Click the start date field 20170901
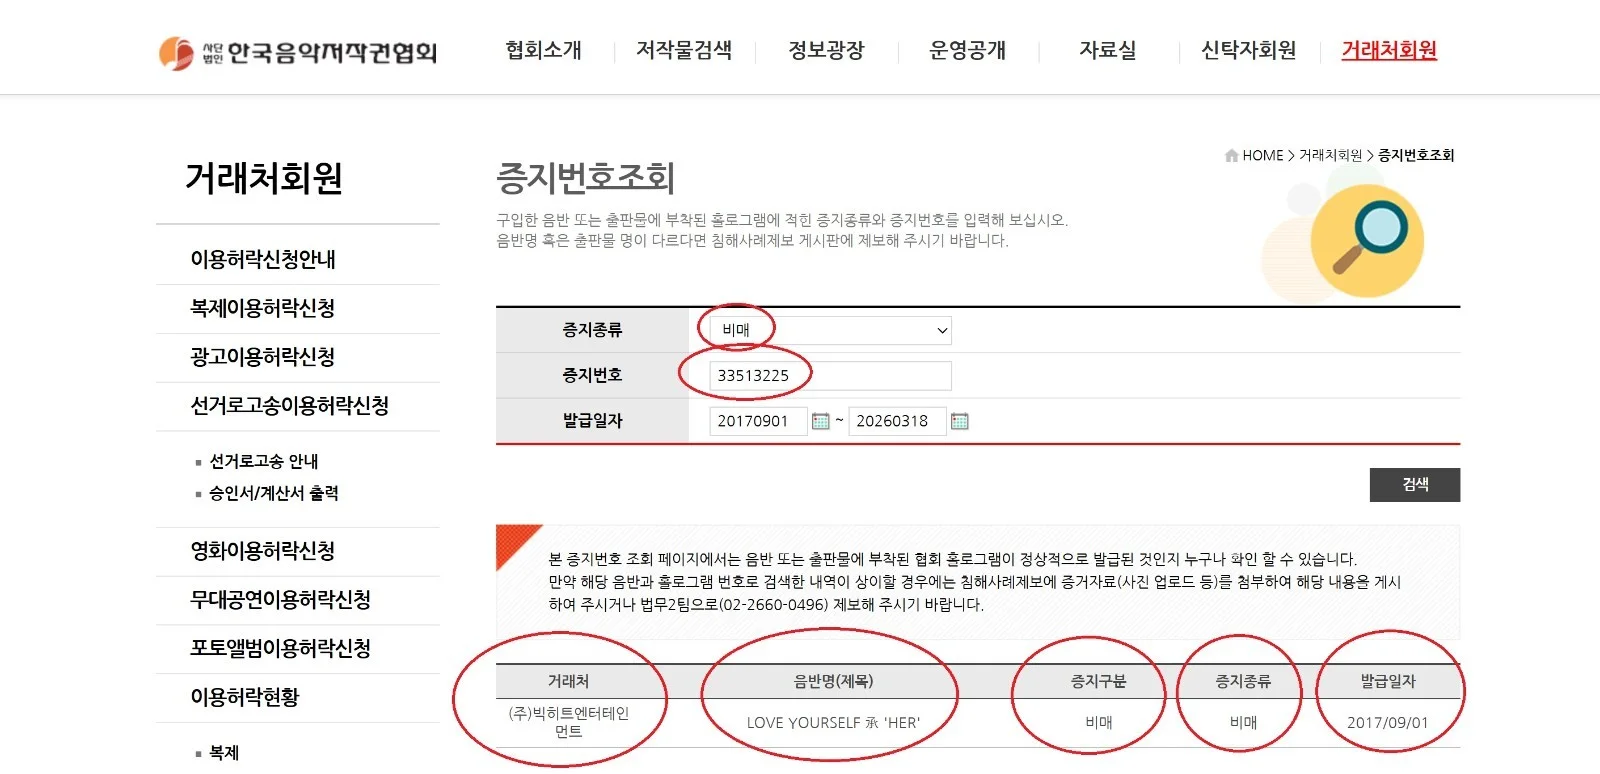This screenshot has height=774, width=1600. coord(758,421)
